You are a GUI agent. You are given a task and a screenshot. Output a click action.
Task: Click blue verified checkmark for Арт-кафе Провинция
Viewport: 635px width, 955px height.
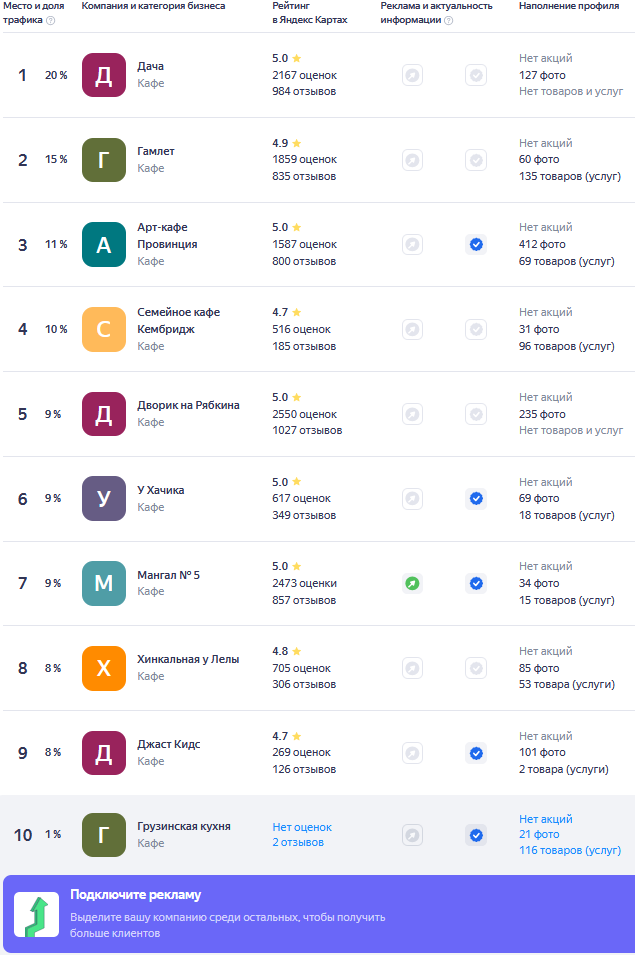pyautogui.click(x=476, y=244)
